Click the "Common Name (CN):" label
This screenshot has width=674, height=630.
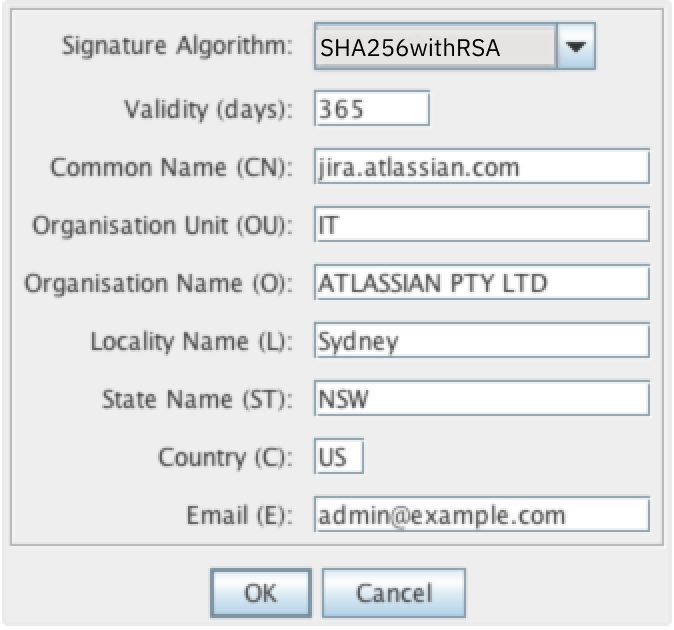point(171,167)
